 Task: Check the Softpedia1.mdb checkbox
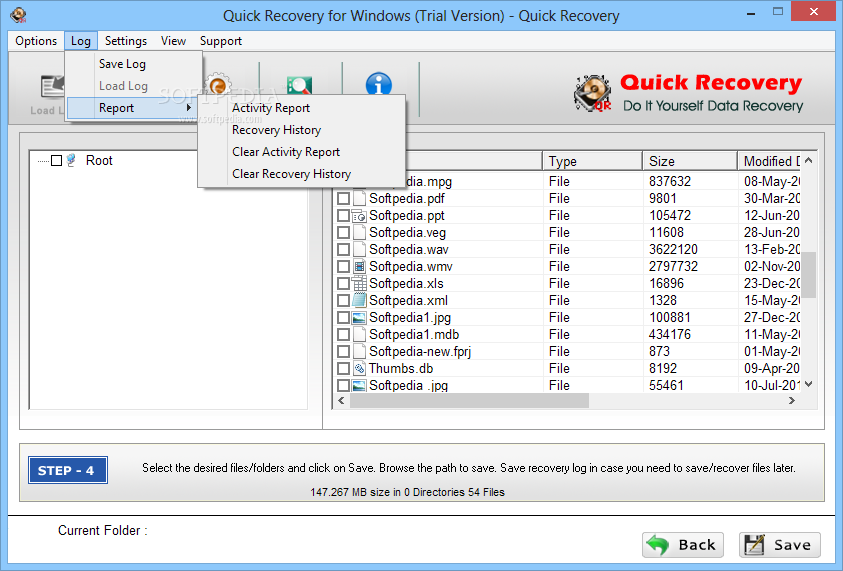[343, 334]
